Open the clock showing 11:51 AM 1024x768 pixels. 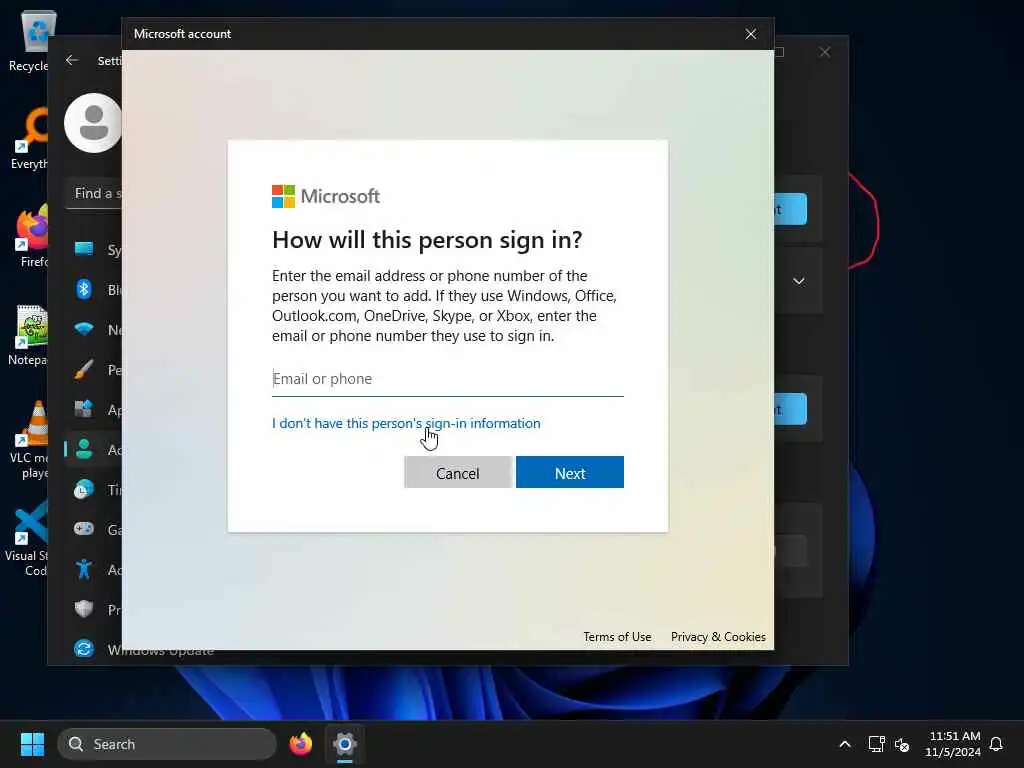coord(953,744)
